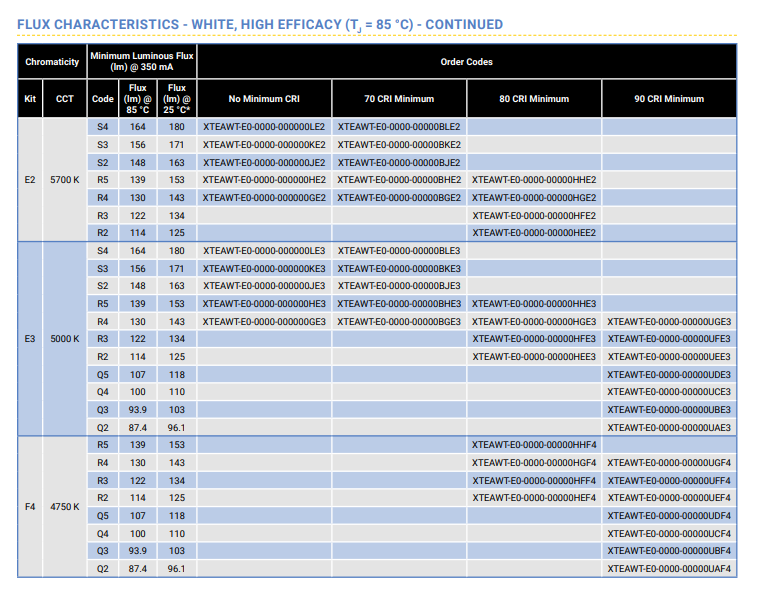Select the 'F4' kit cell
759x603 pixels.
click(30, 507)
